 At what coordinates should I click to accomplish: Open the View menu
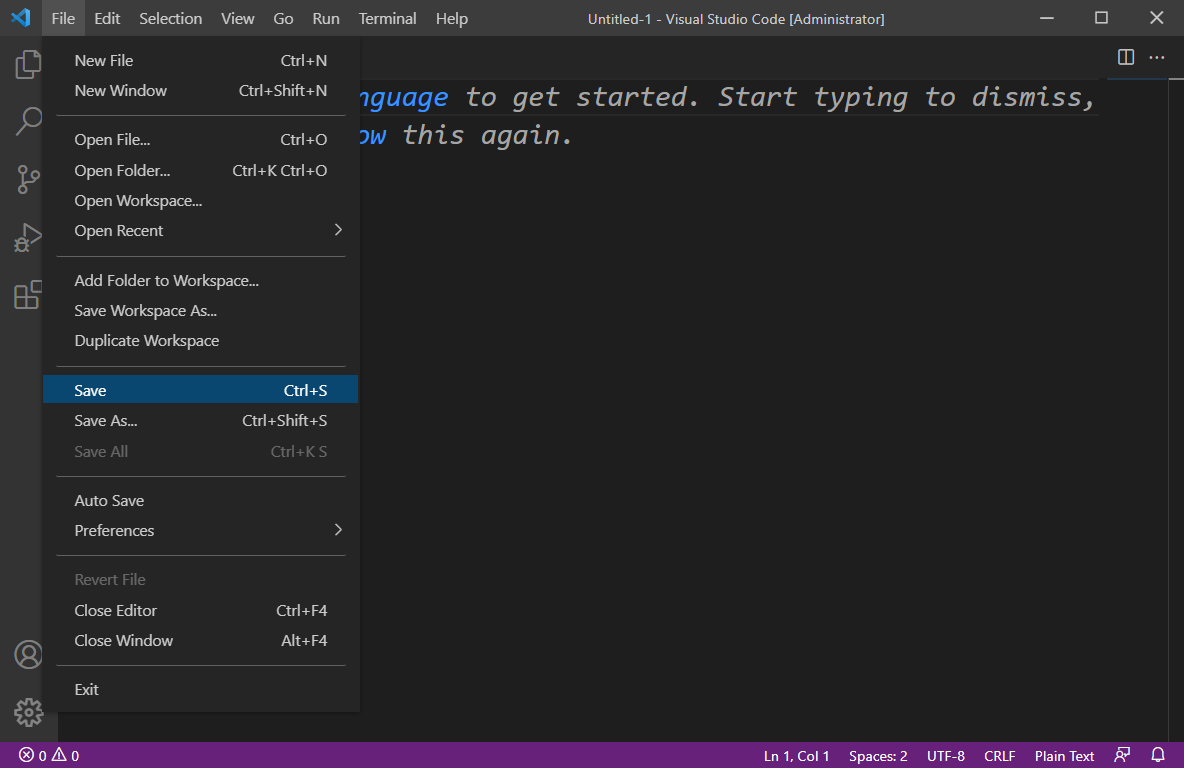point(237,18)
